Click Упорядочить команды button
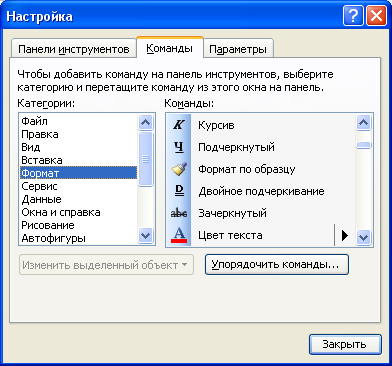The width and height of the screenshot is (392, 366). pyautogui.click(x=277, y=265)
